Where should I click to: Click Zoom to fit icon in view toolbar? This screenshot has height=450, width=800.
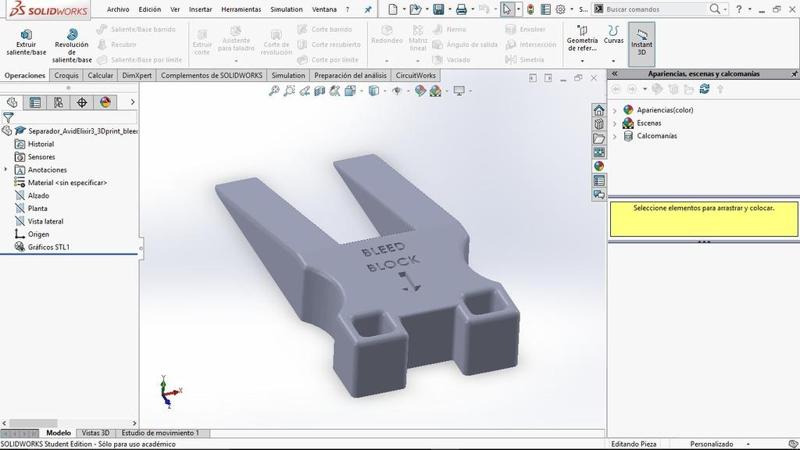(274, 91)
